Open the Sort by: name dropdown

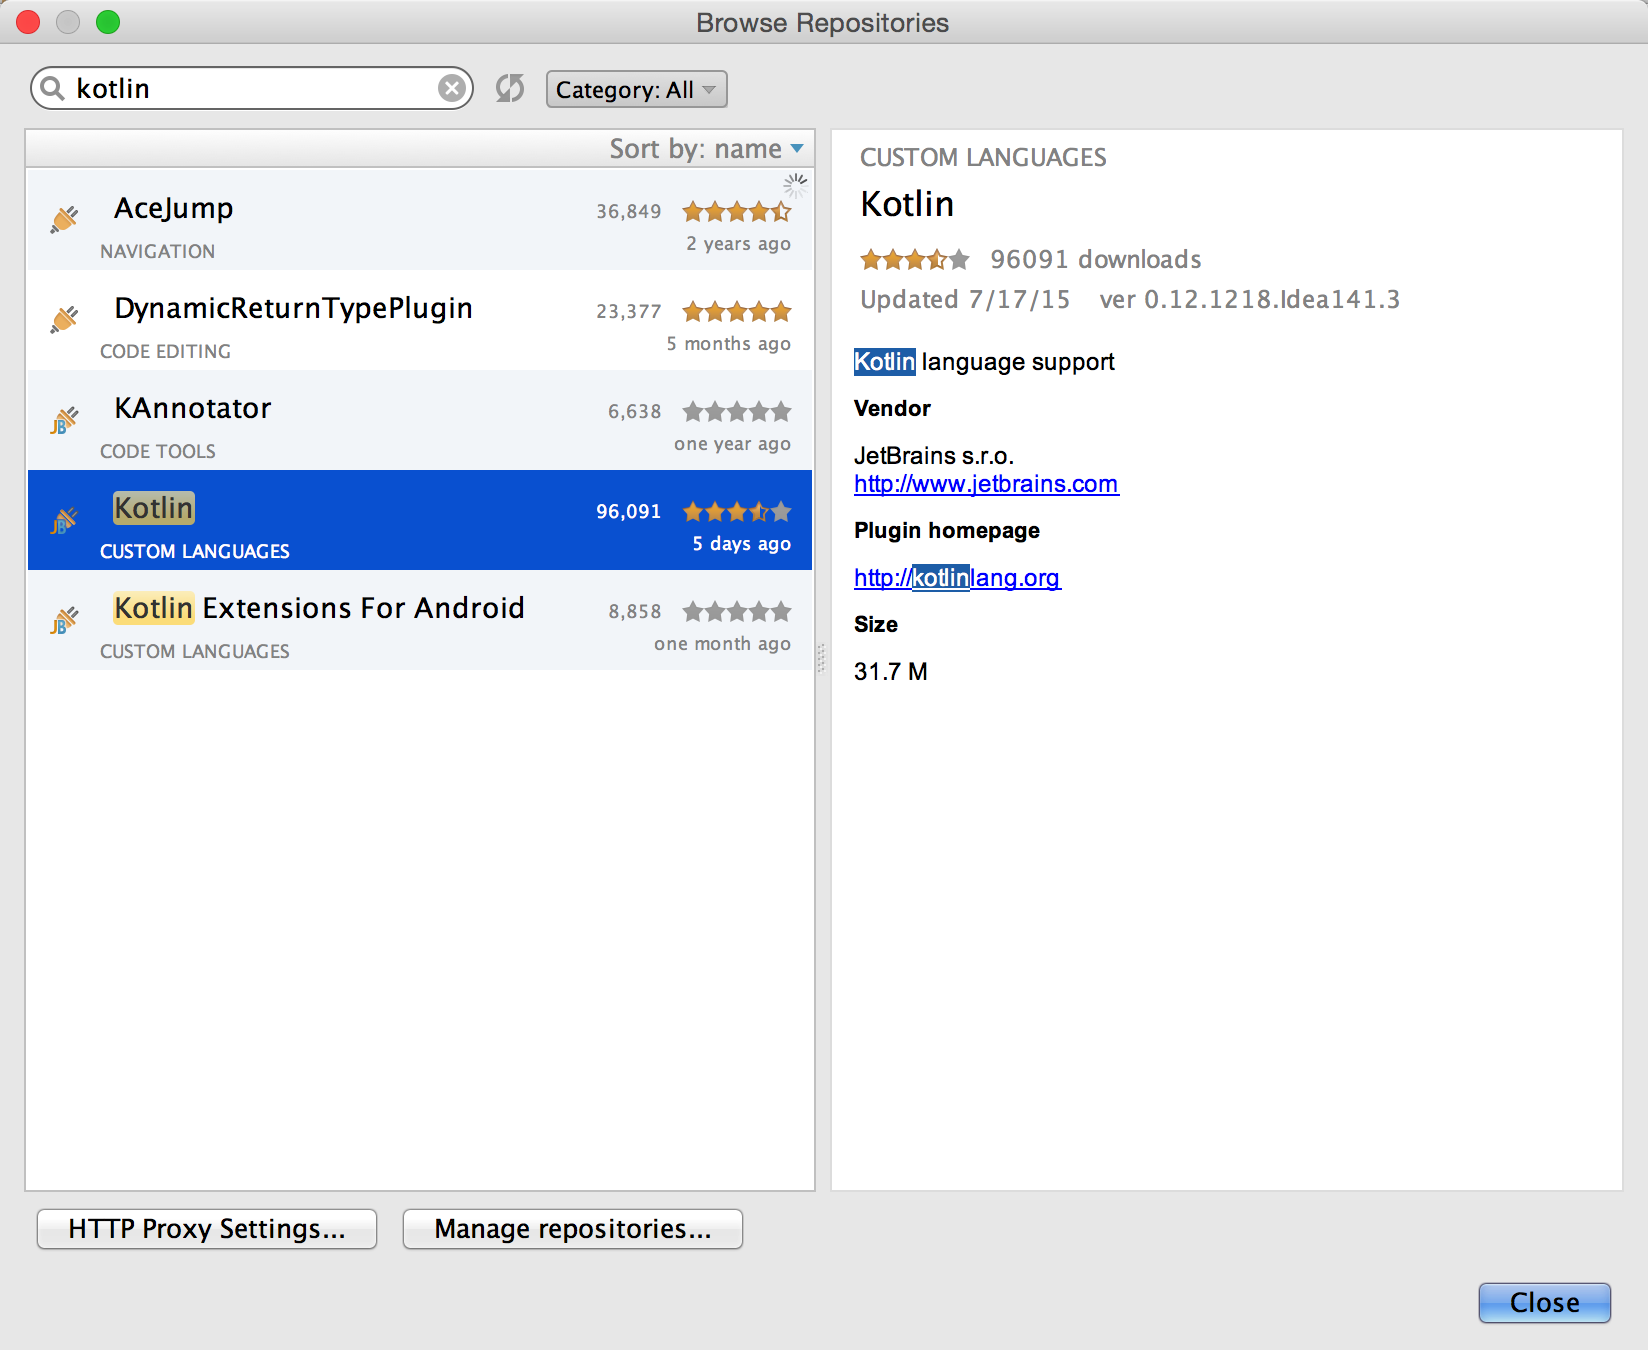(x=707, y=149)
